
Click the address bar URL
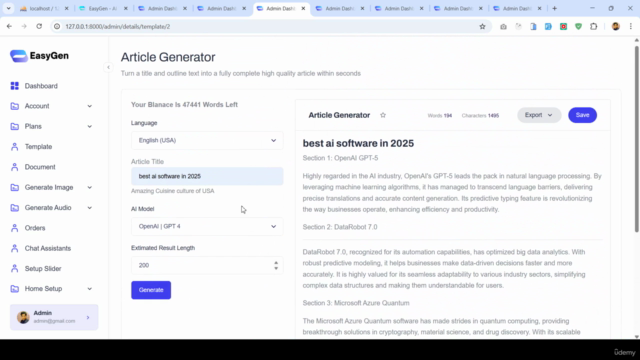coord(118,27)
